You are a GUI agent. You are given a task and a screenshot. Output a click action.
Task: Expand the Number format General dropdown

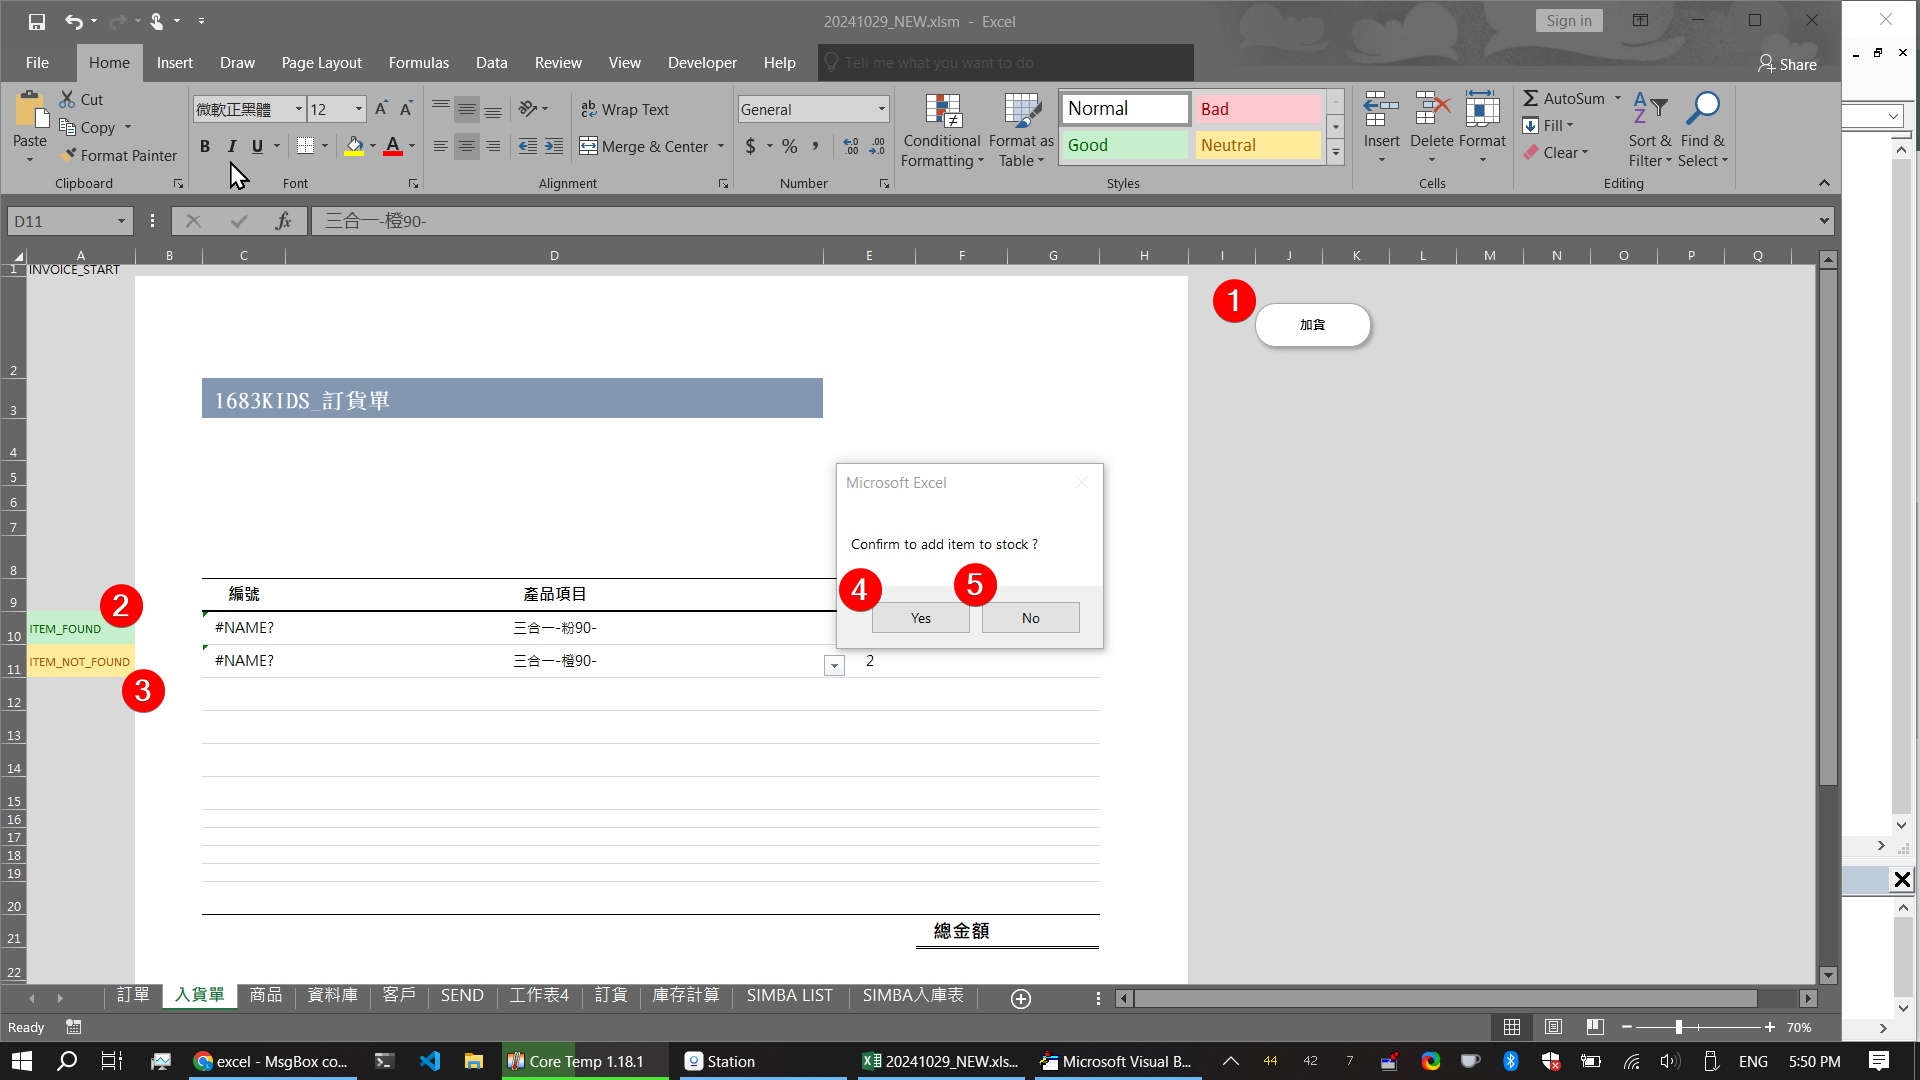[881, 109]
